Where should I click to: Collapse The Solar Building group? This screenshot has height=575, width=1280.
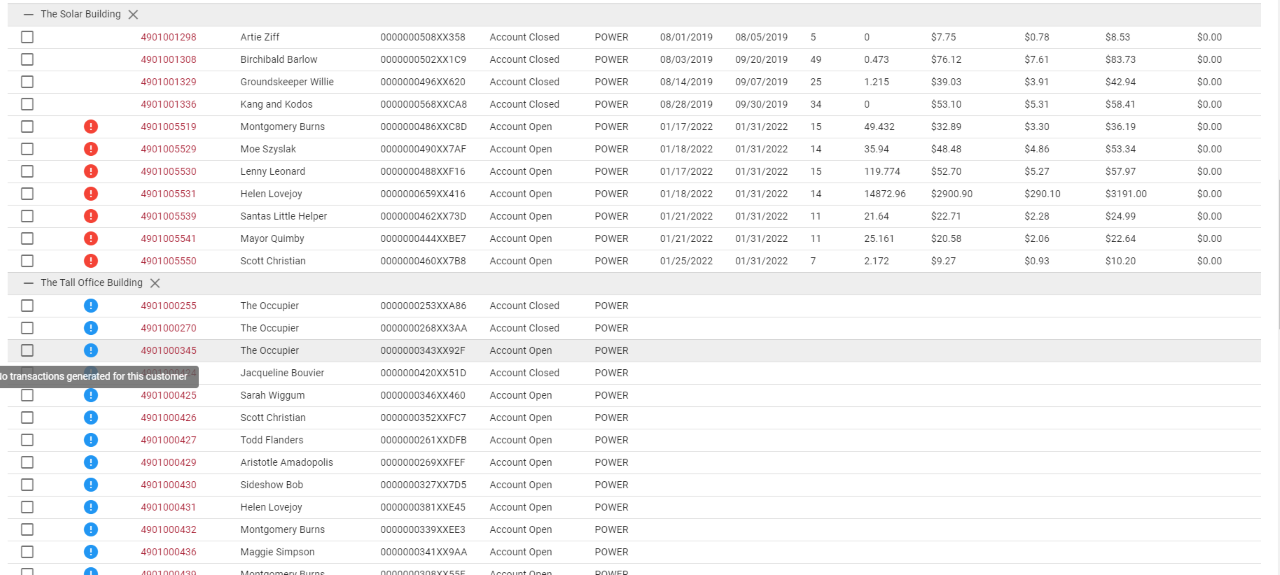click(x=28, y=15)
